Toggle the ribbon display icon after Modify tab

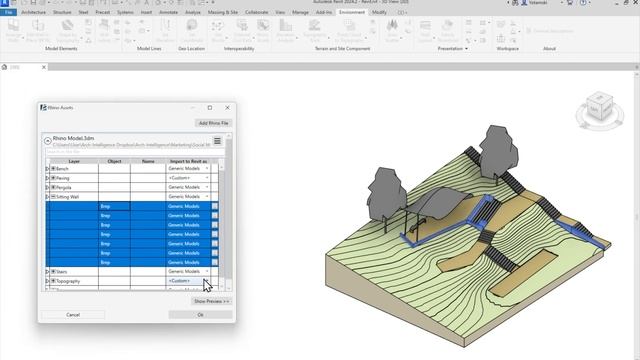[x=401, y=13]
